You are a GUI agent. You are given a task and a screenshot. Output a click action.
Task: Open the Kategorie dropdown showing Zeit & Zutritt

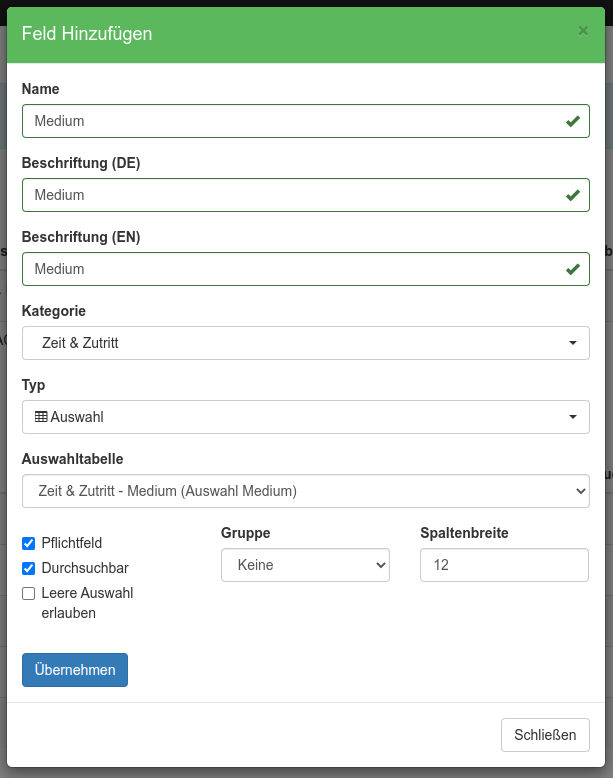tap(305, 343)
